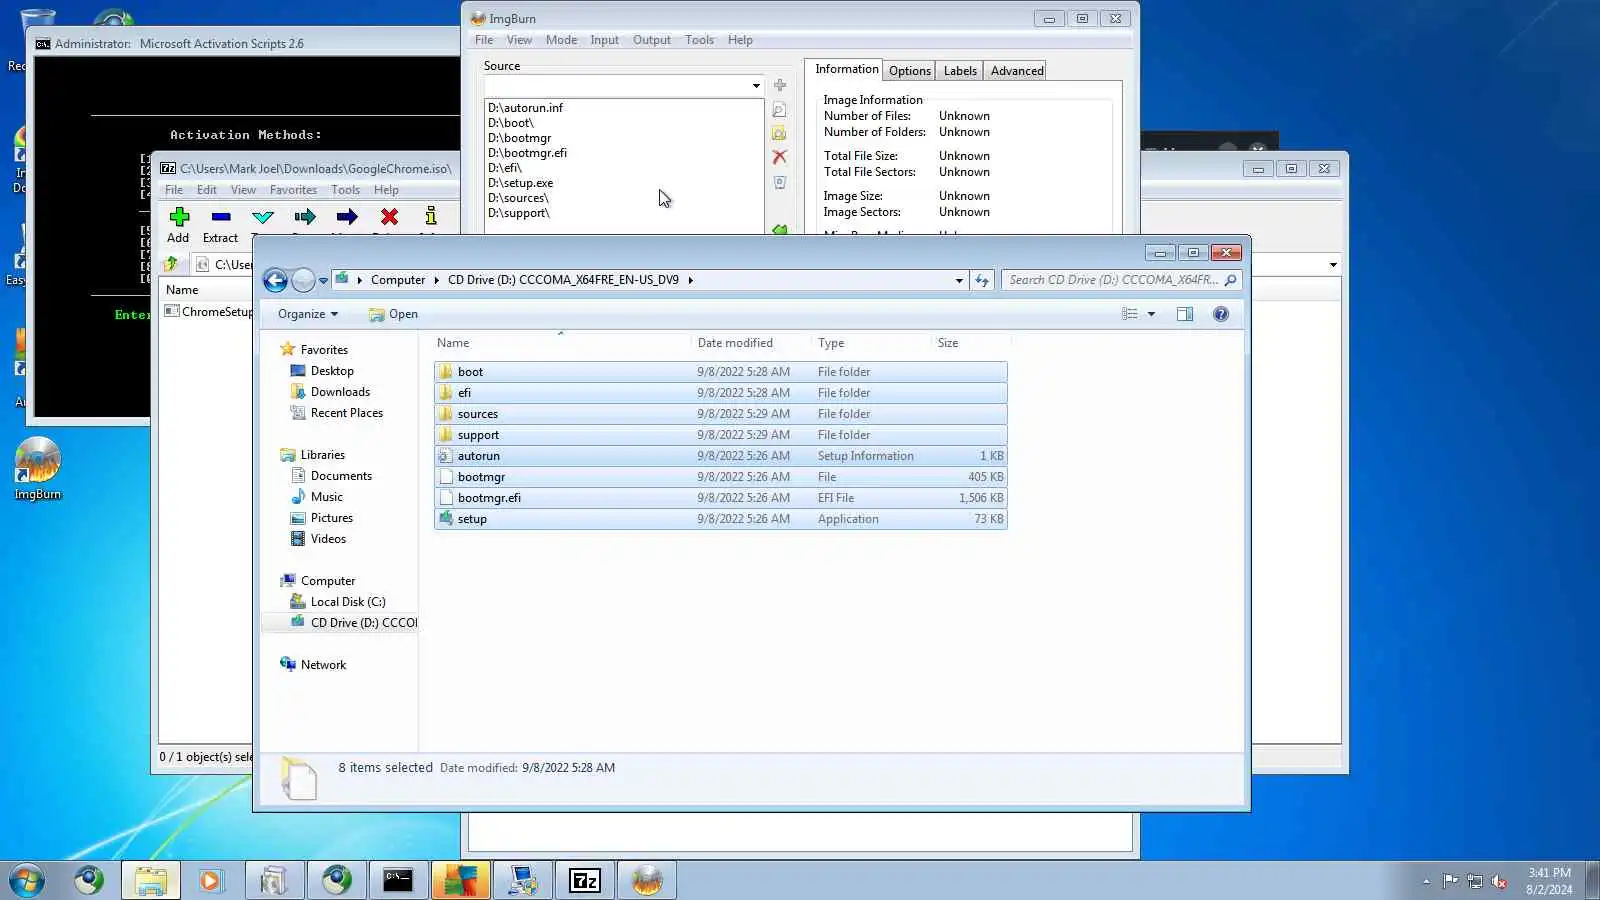Switch to the Labels tab in ImgBurn
Viewport: 1600px width, 900px height.
[x=960, y=71]
